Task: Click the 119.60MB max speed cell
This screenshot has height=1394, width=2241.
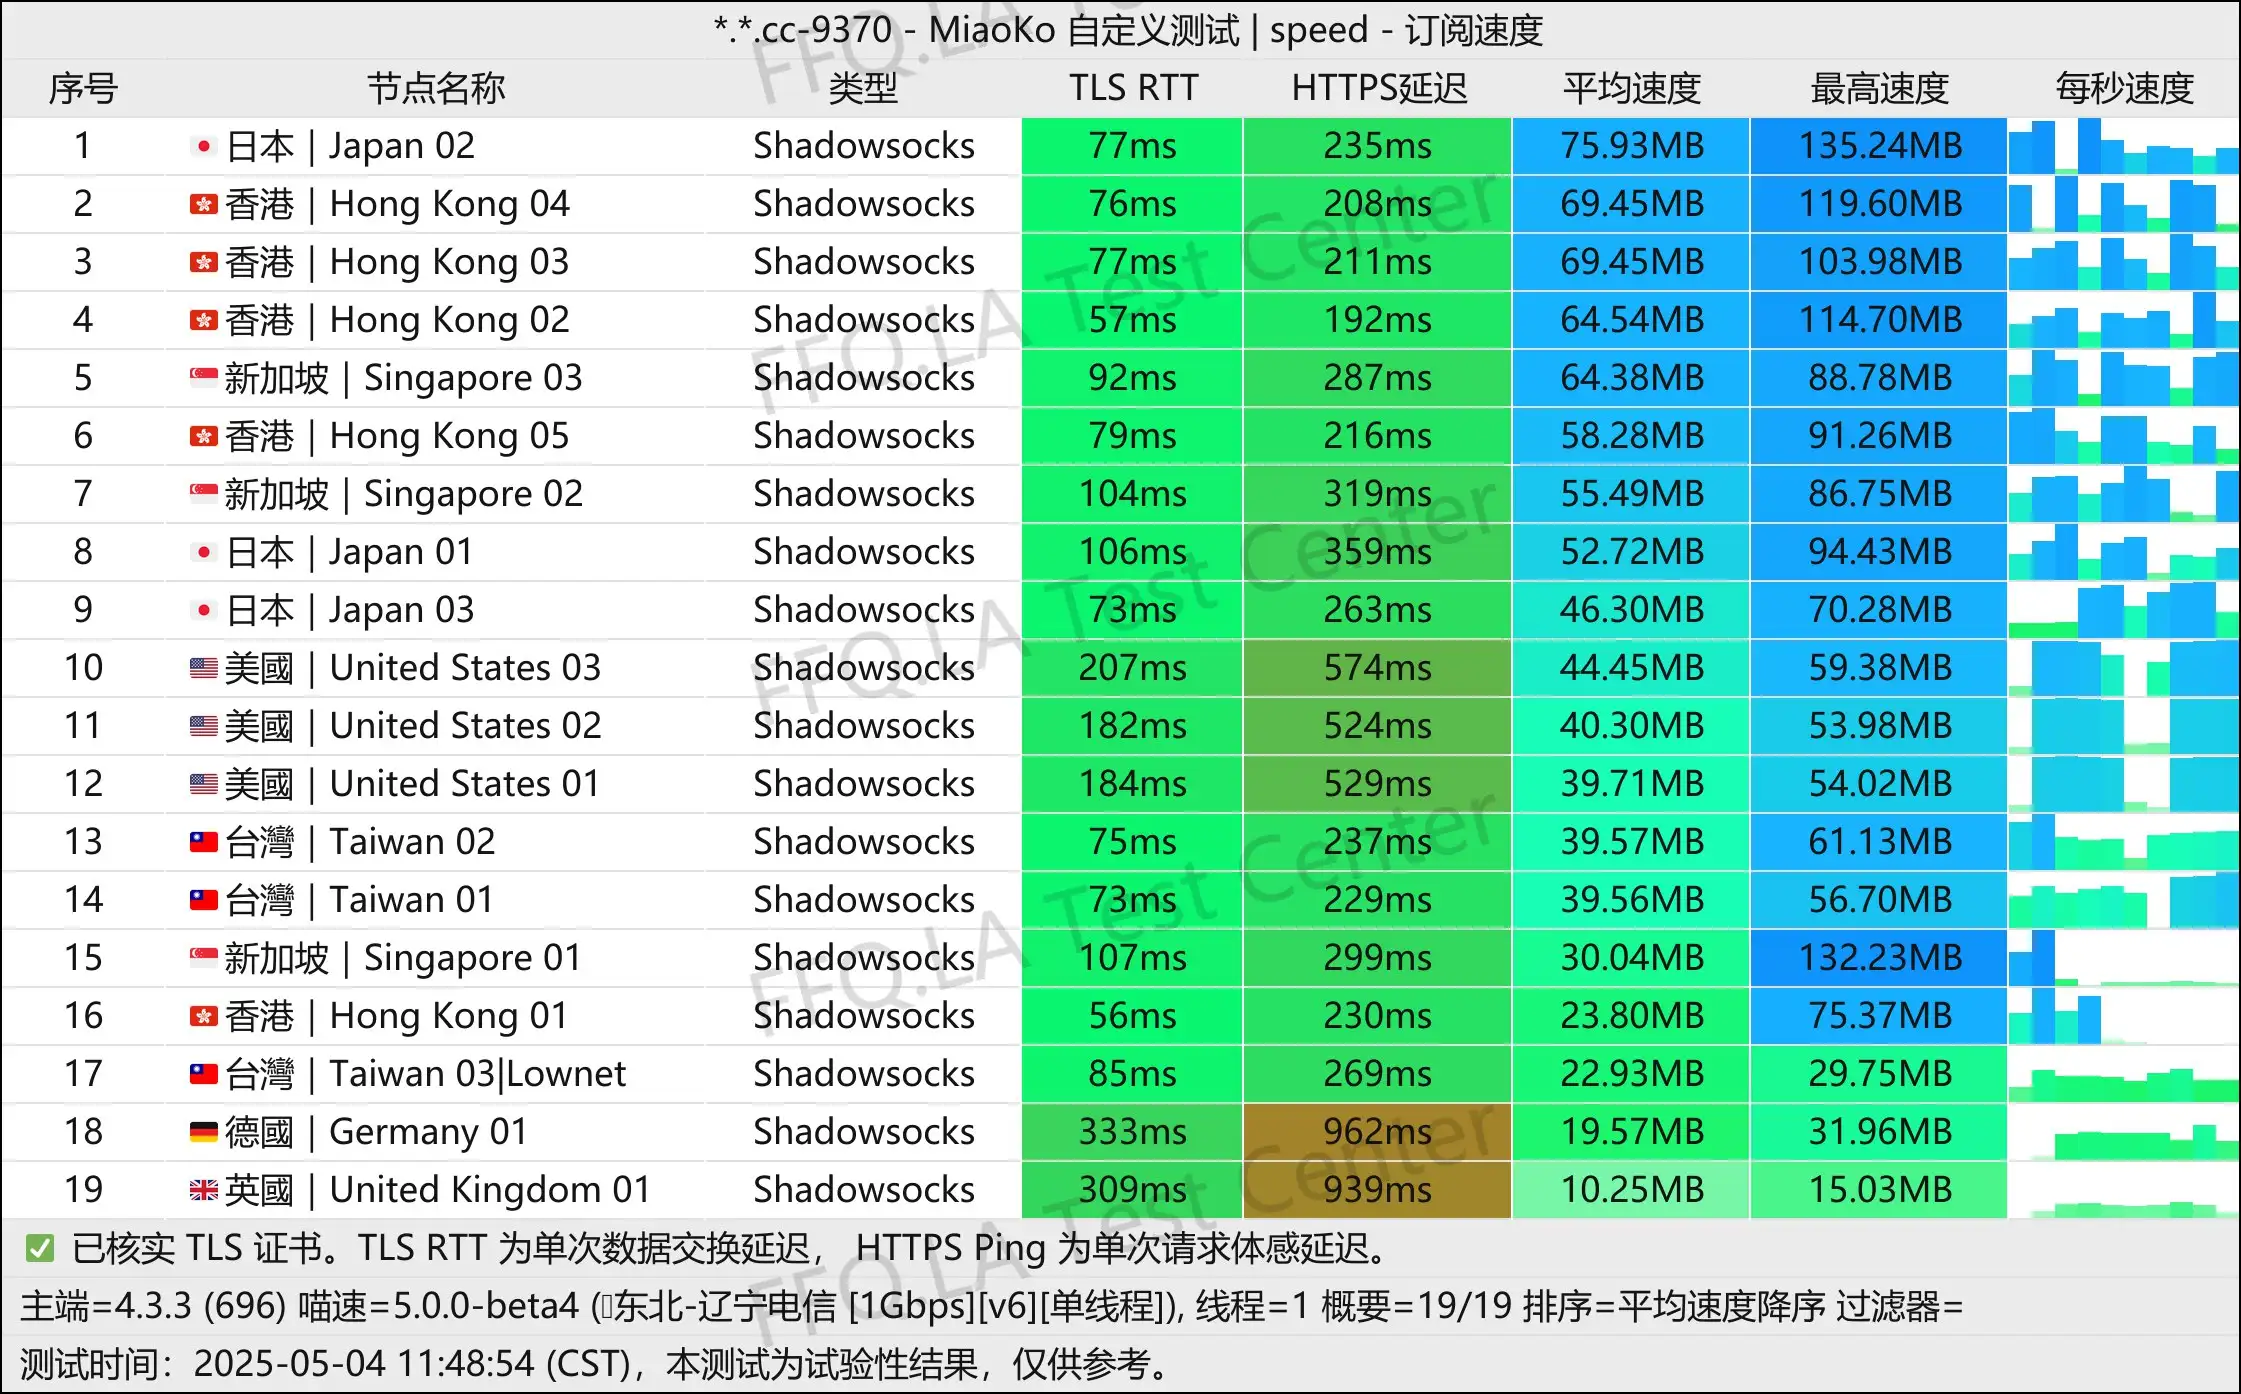Action: pyautogui.click(x=1879, y=204)
